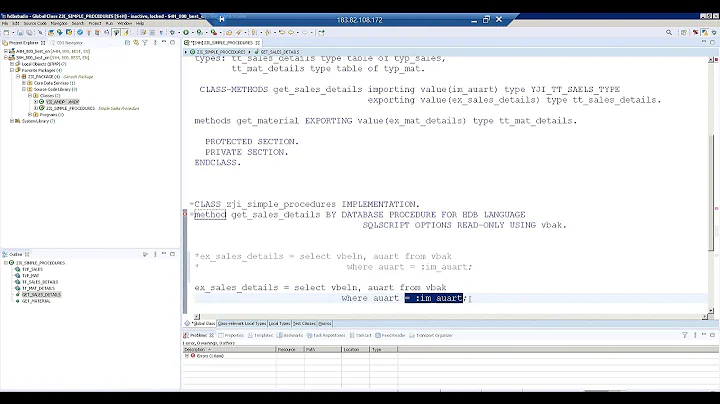
Task: Select ZJI_SIMPLE_PROCEDURES class in Project Explorer
Action: 70,108
